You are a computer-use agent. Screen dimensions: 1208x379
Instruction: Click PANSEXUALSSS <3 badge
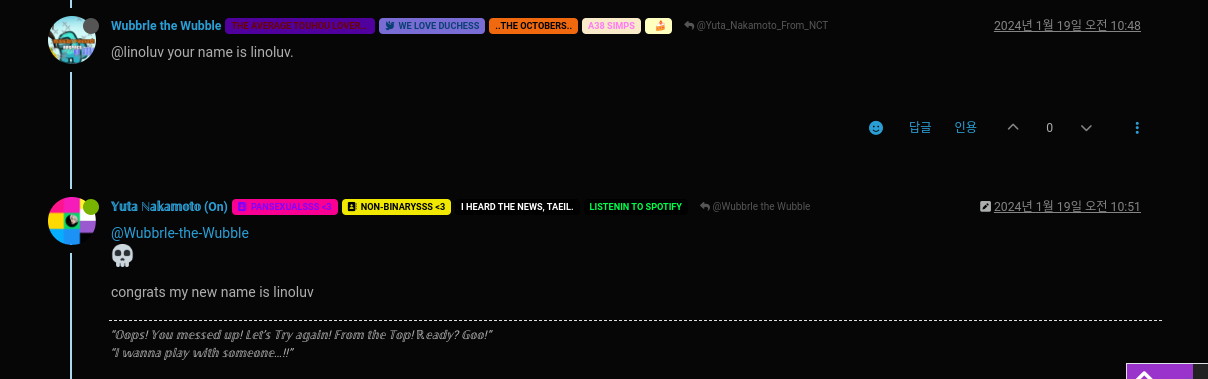pyautogui.click(x=285, y=207)
